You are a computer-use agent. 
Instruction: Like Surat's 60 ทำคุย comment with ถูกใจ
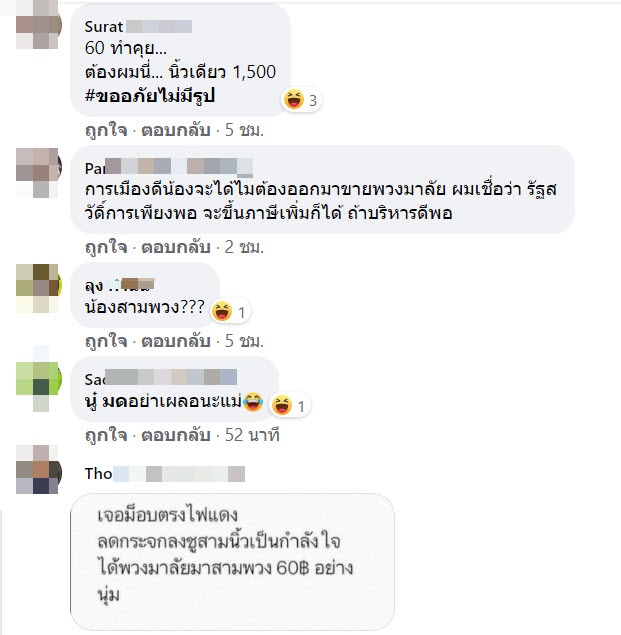pyautogui.click(x=106, y=130)
